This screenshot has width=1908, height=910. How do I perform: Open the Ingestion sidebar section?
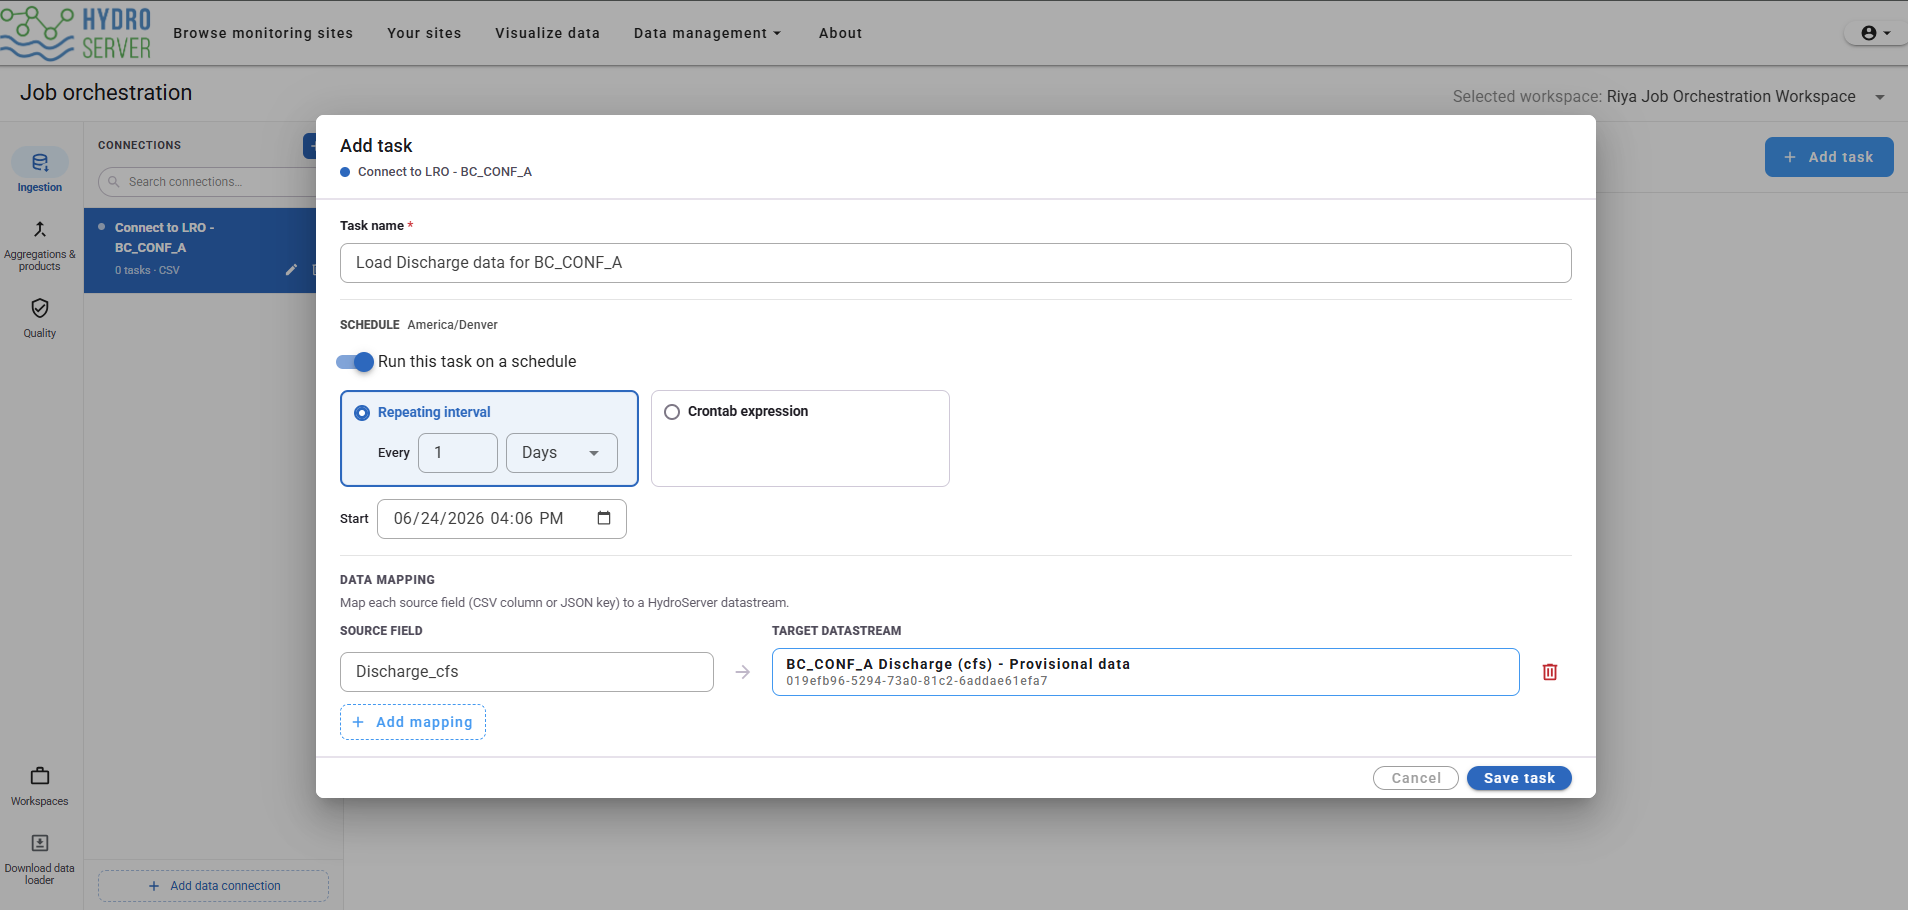40,171
